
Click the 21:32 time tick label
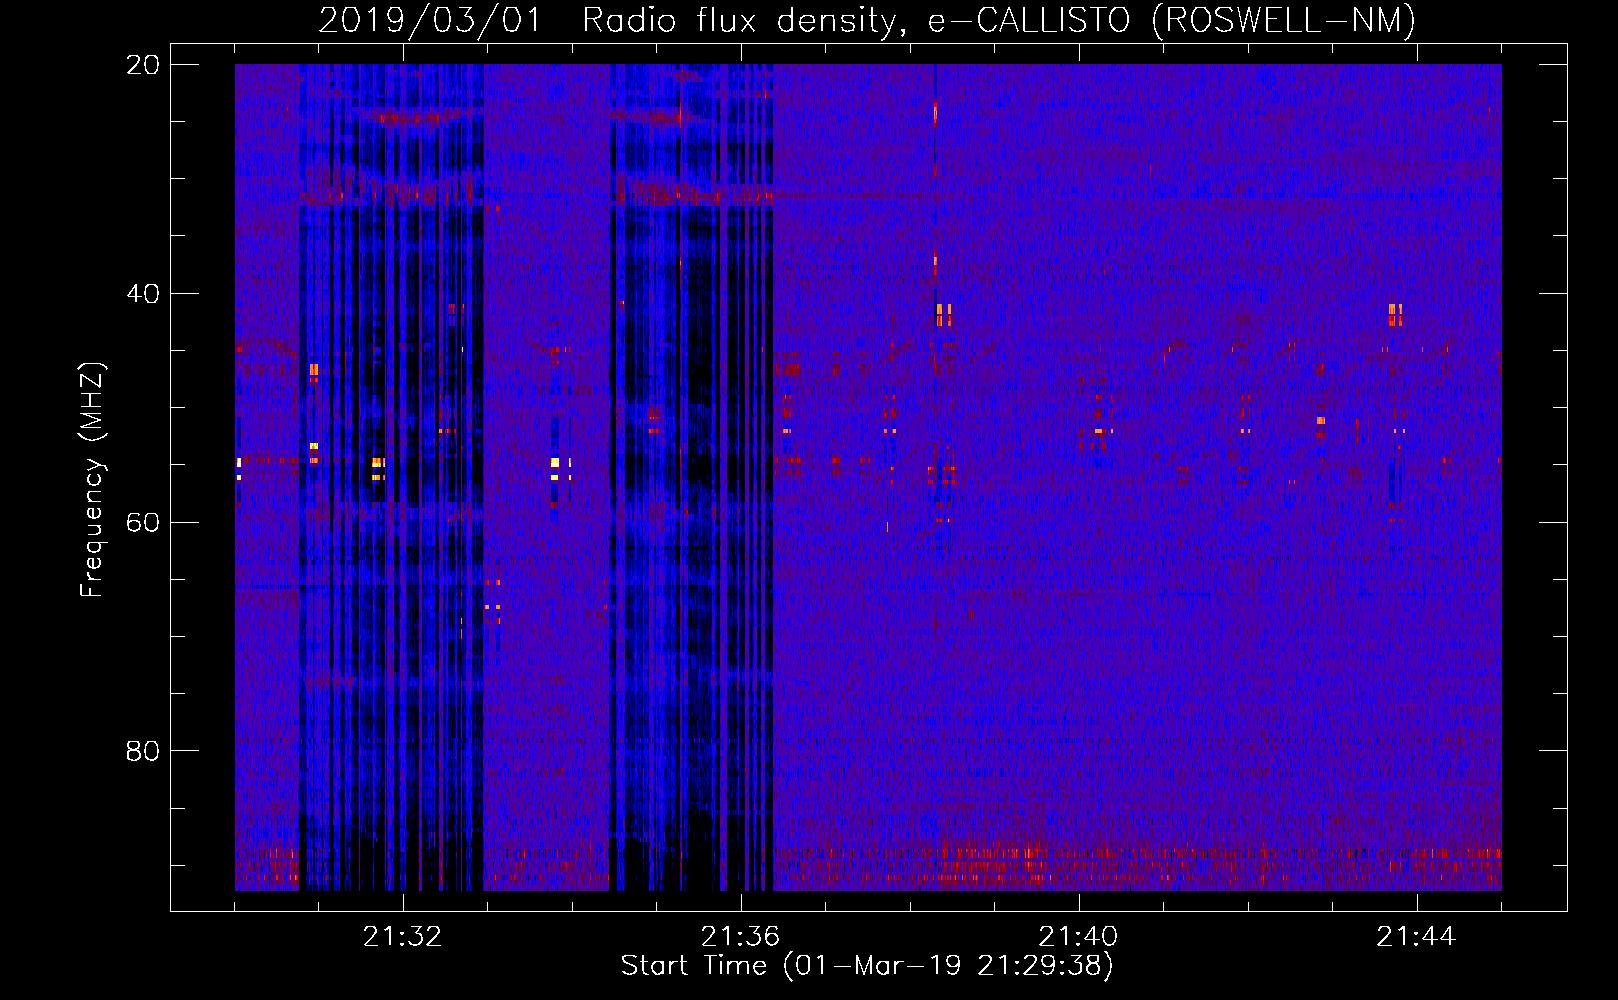(403, 937)
